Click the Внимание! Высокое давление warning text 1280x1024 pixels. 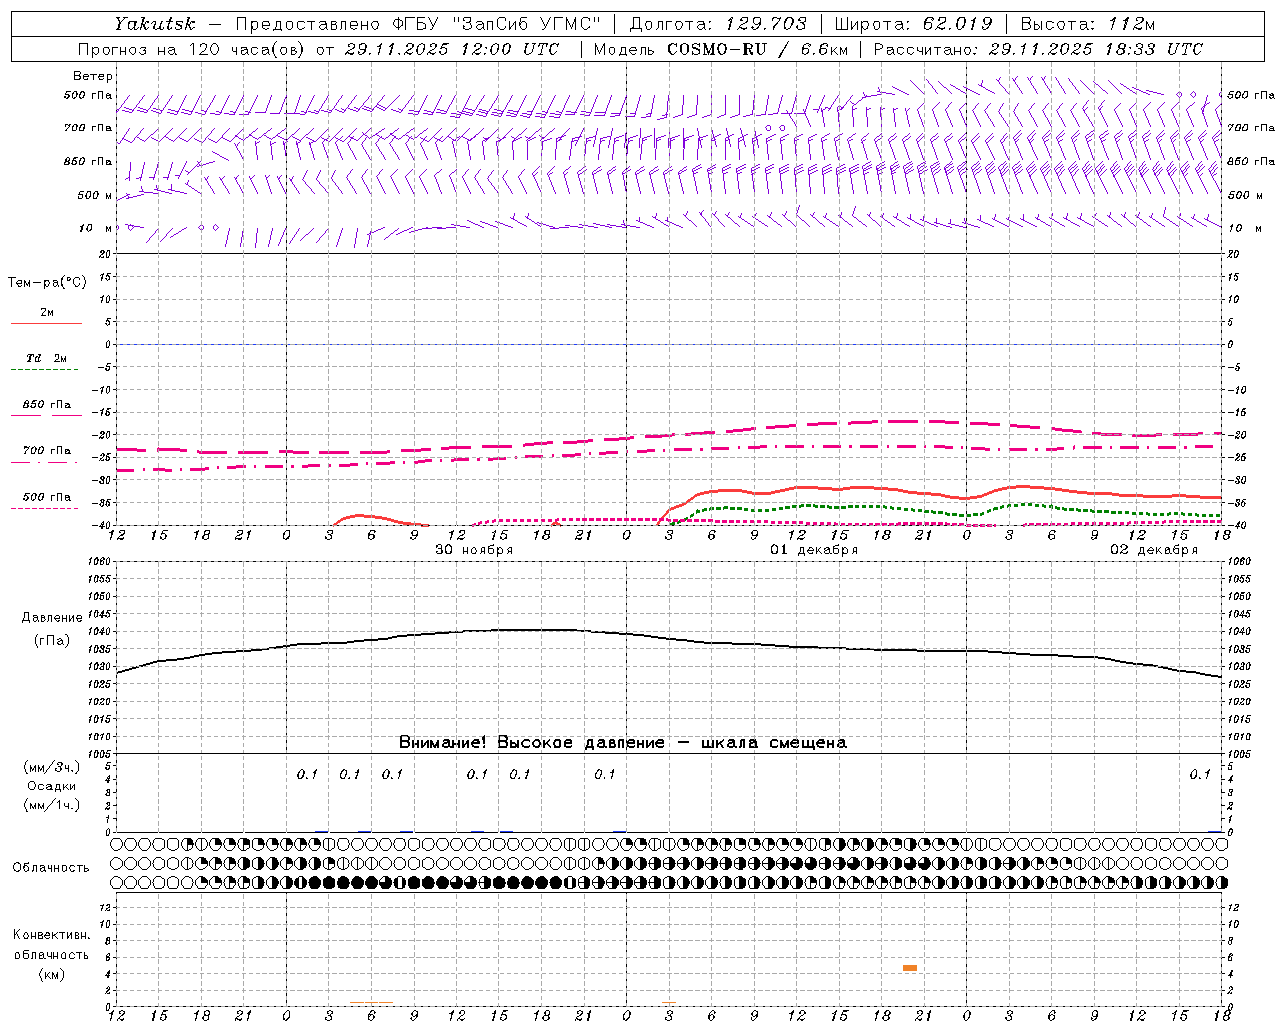pyautogui.click(x=623, y=743)
